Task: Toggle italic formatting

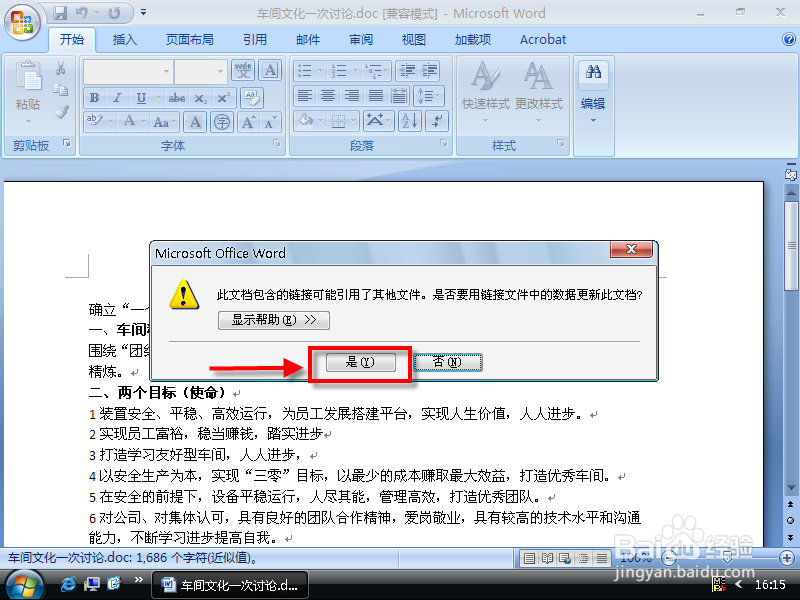Action: point(117,98)
